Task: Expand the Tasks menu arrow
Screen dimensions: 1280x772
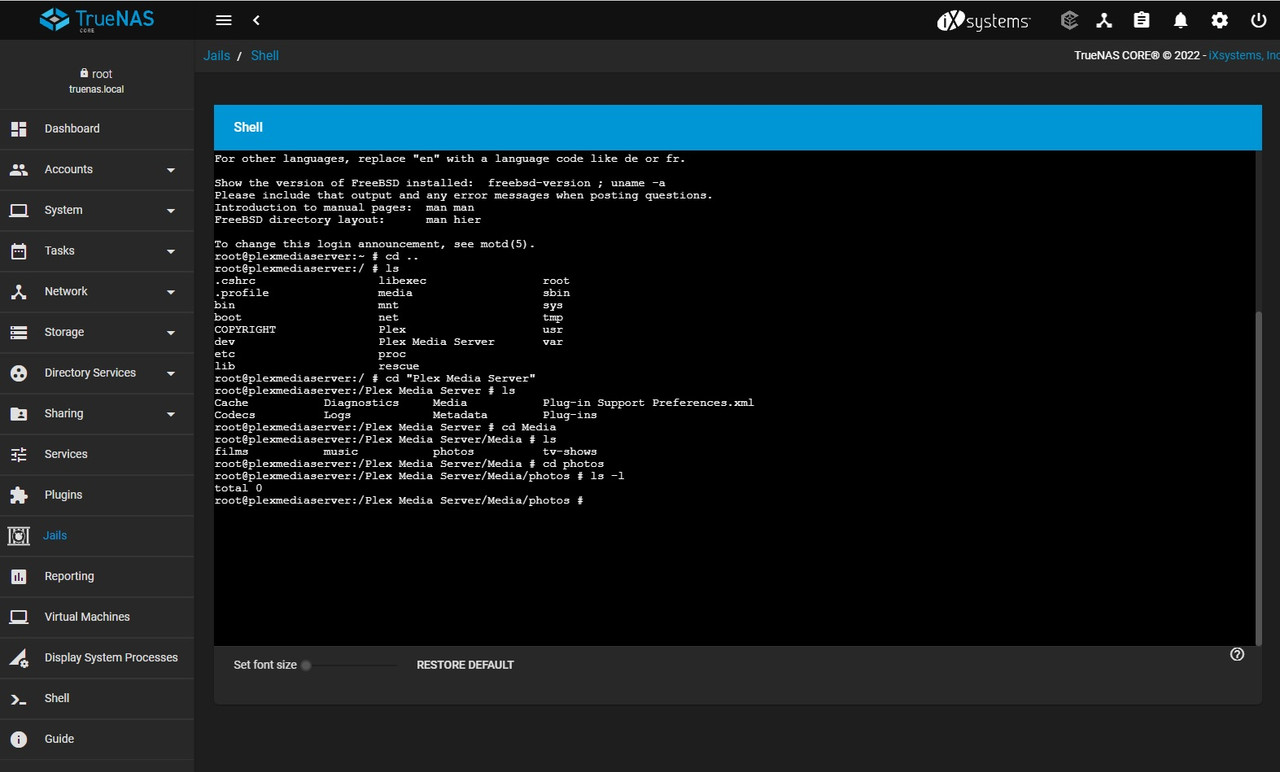Action: click(x=171, y=251)
